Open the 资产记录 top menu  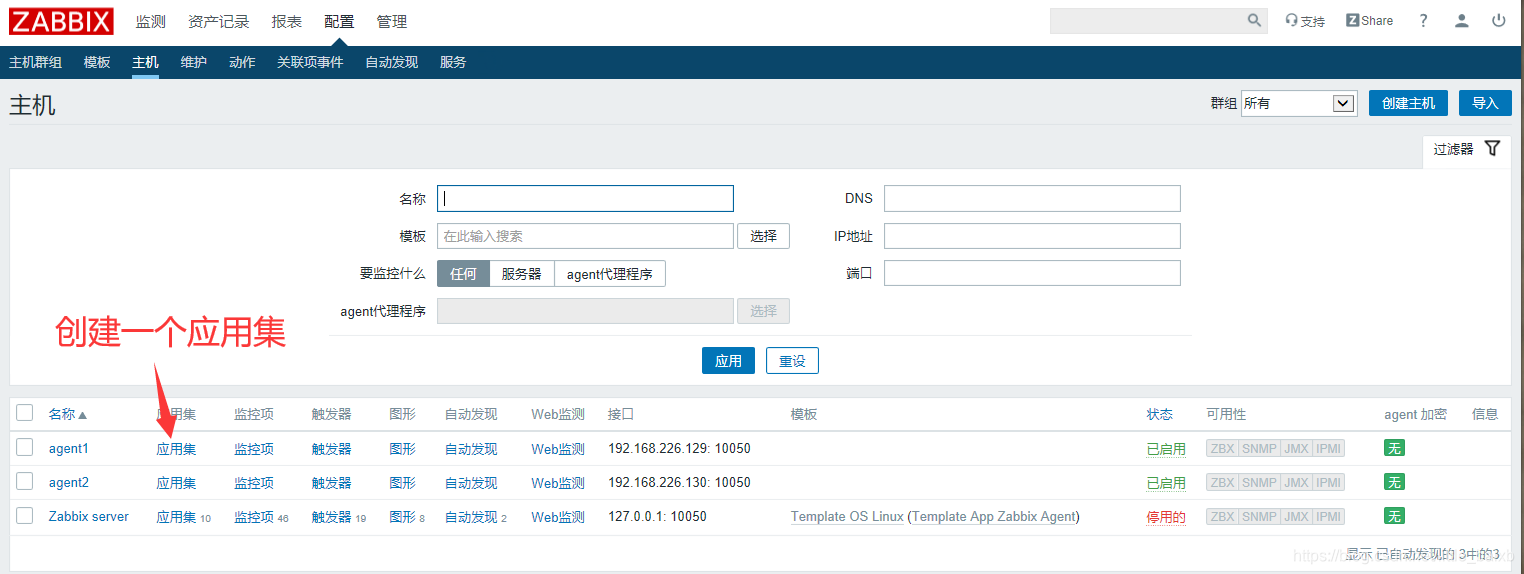(219, 21)
